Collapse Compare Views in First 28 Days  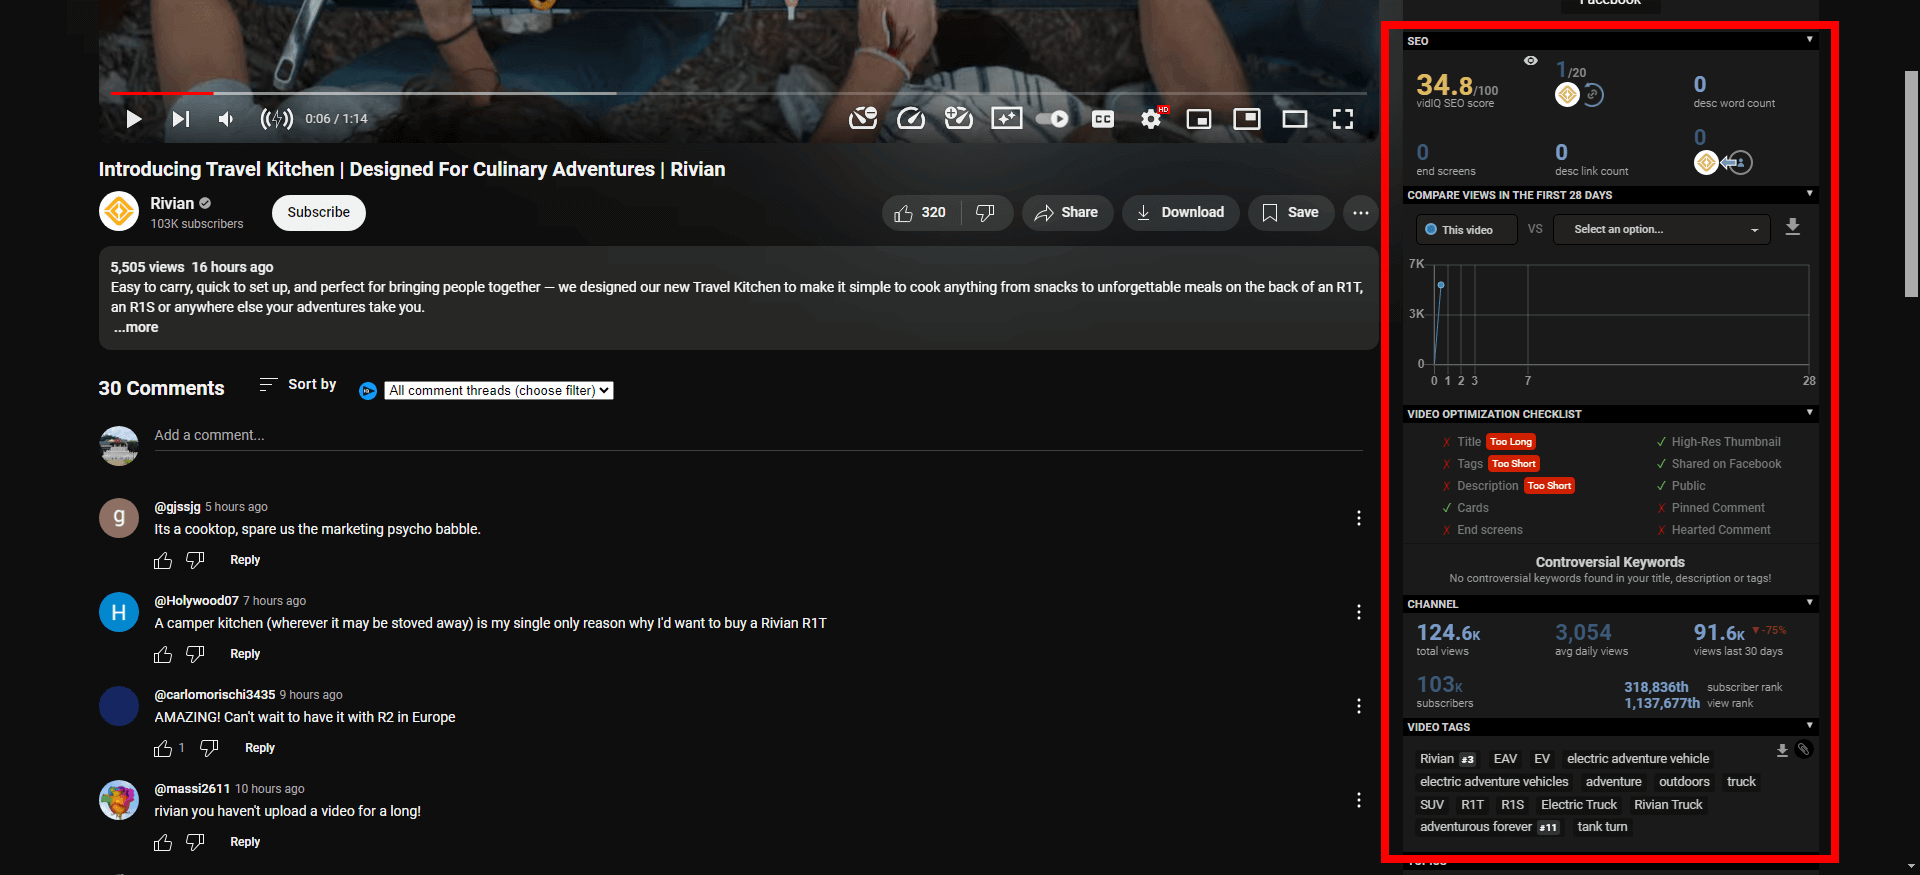click(1810, 194)
